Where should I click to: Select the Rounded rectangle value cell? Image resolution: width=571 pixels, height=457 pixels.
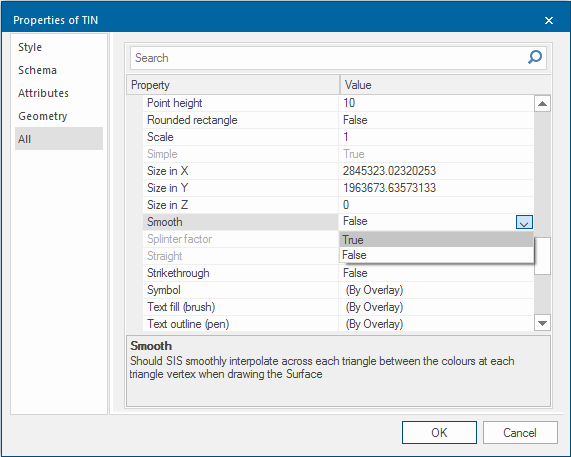point(436,120)
